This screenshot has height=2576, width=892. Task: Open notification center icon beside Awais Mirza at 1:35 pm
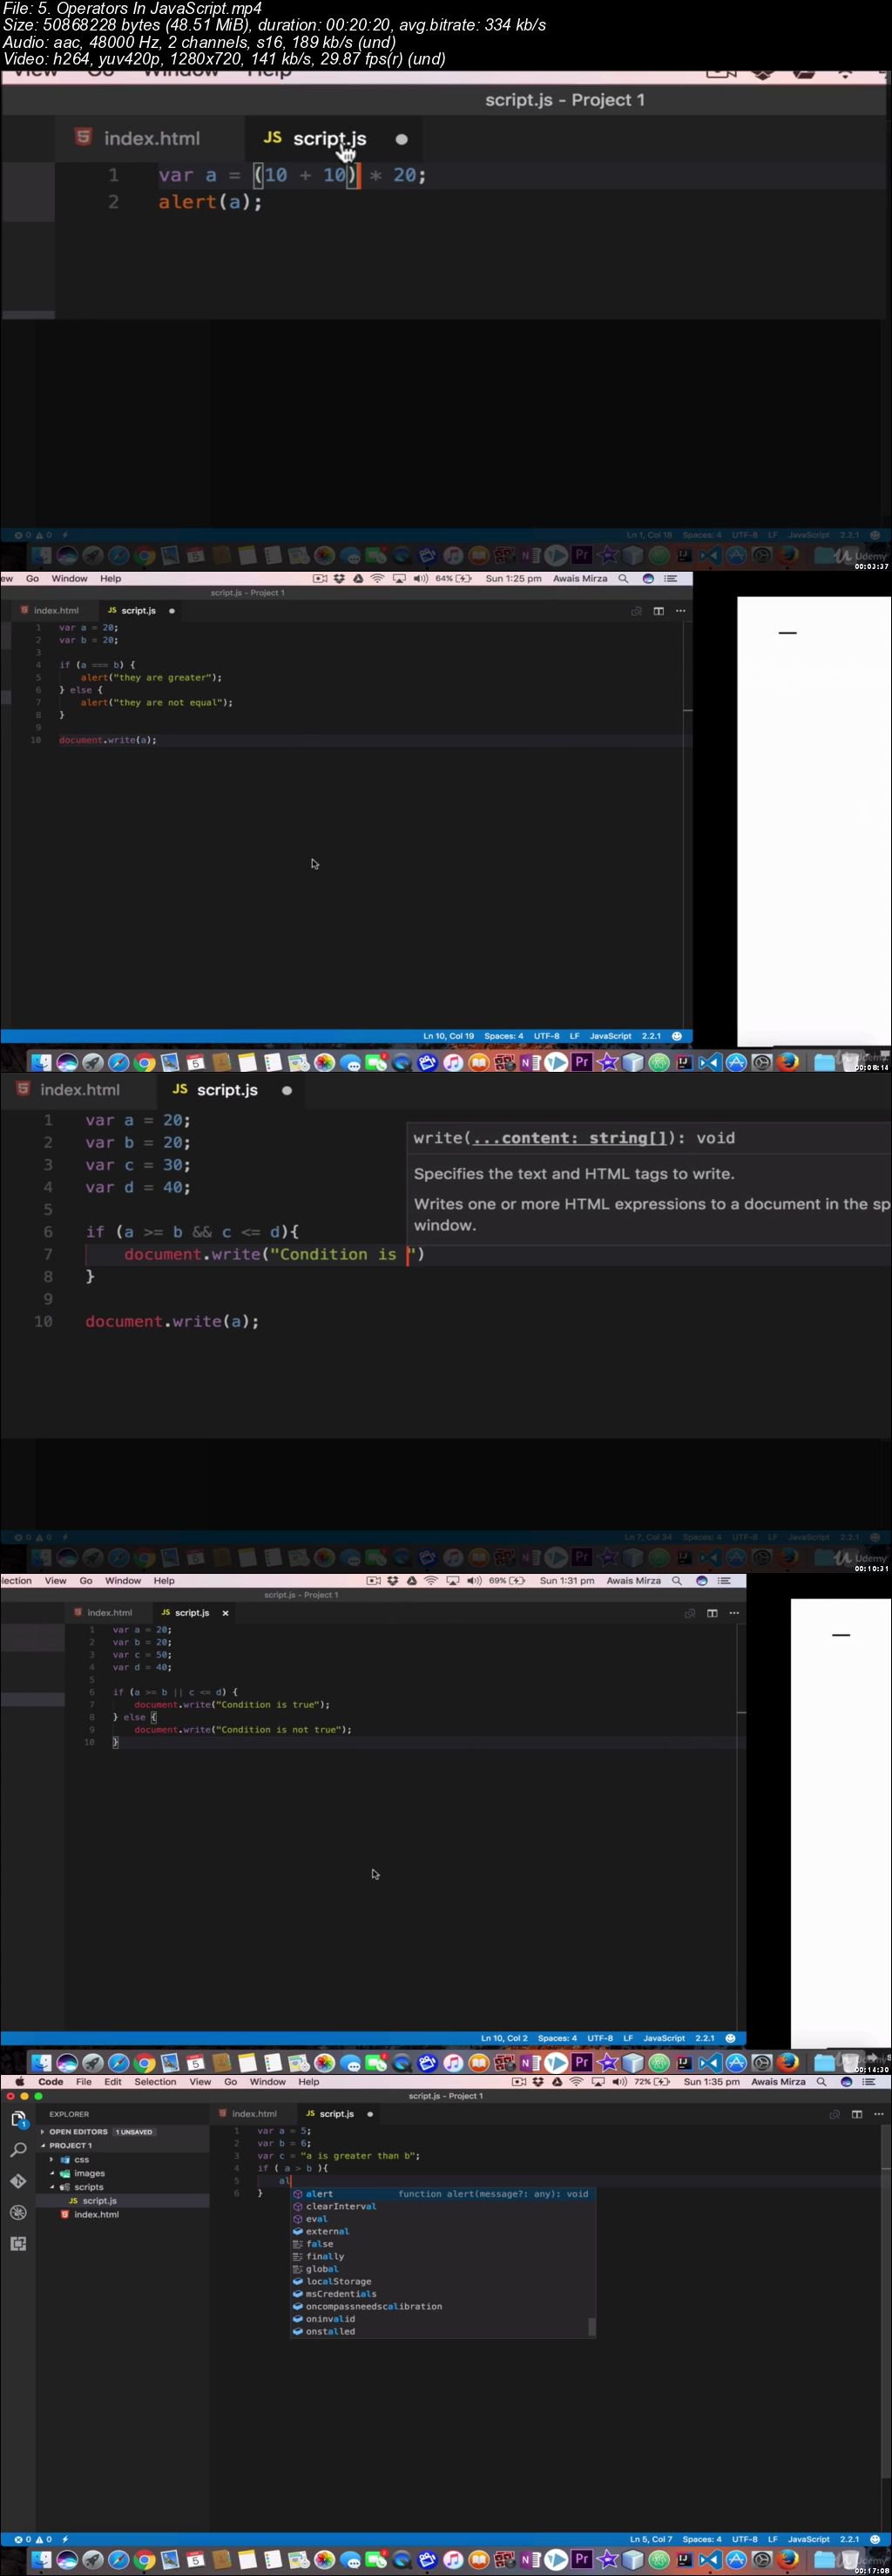869,2082
